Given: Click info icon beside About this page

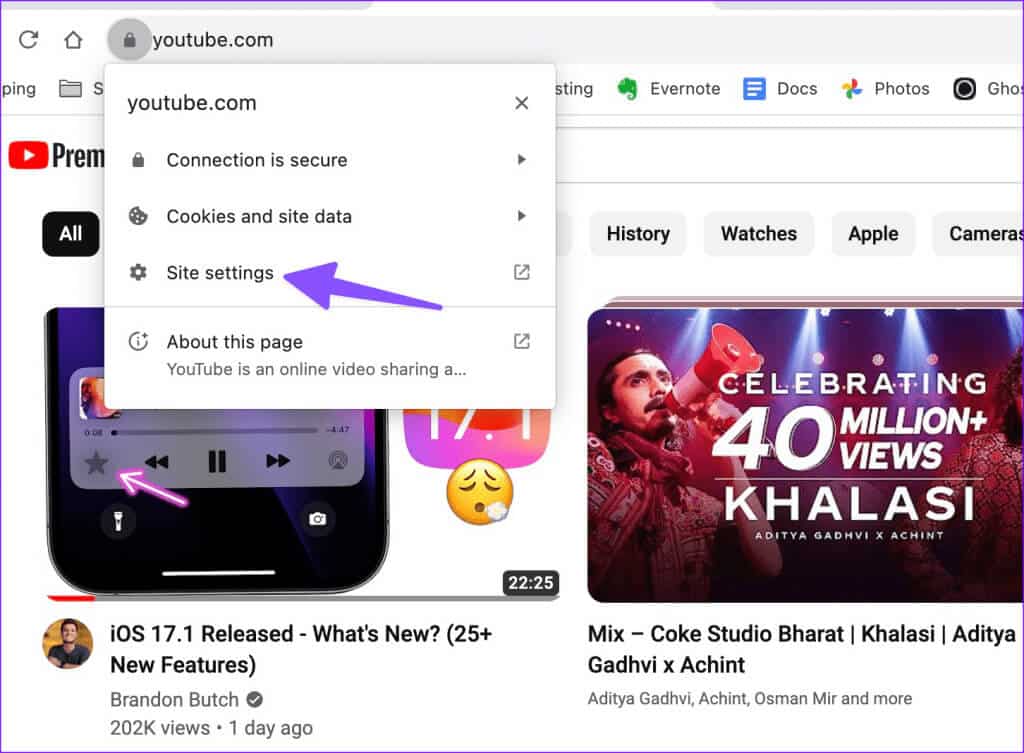Looking at the screenshot, I should coord(138,341).
